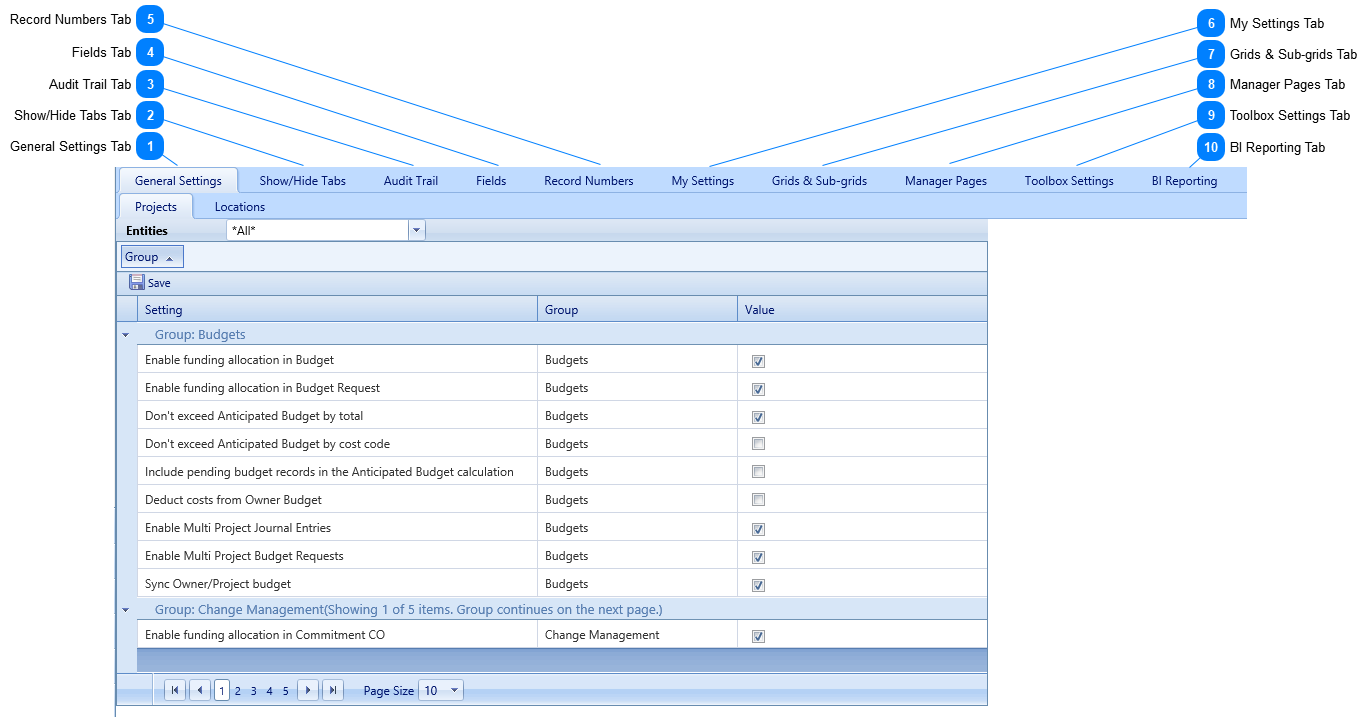The width and height of the screenshot is (1367, 720).
Task: Select 'Enable Multi Project Journal Entries' row
Action: tap(562, 527)
